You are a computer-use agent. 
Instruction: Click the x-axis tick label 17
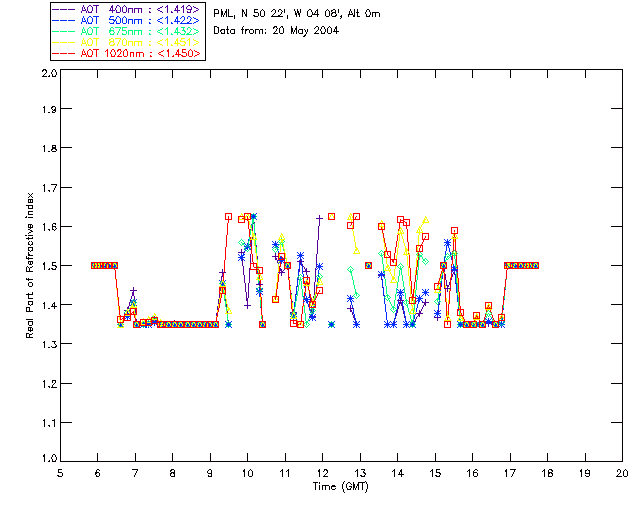510,473
